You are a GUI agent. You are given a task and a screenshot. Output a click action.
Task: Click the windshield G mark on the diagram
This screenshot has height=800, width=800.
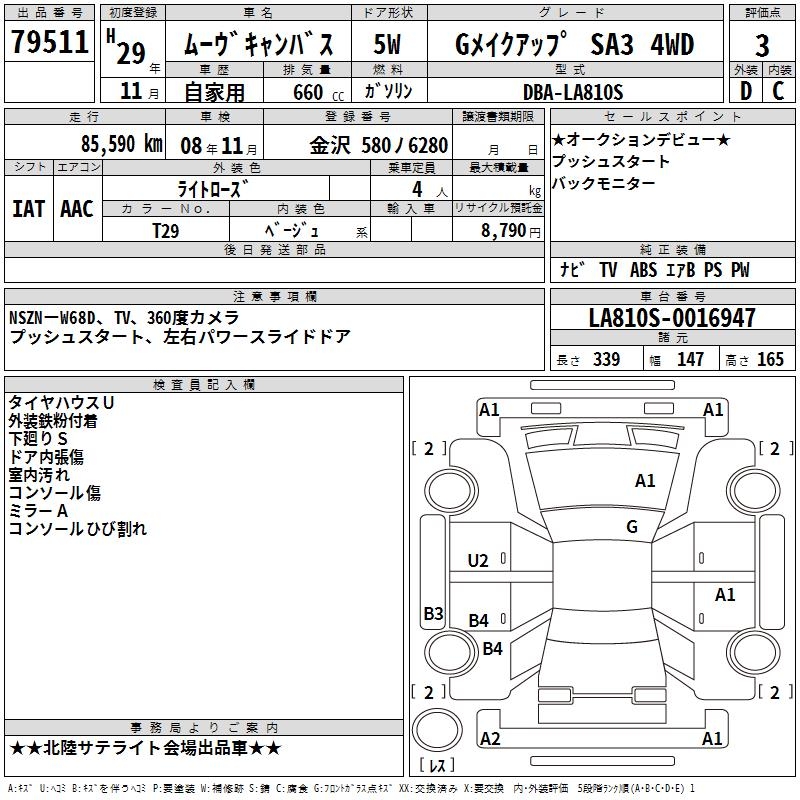pos(632,526)
